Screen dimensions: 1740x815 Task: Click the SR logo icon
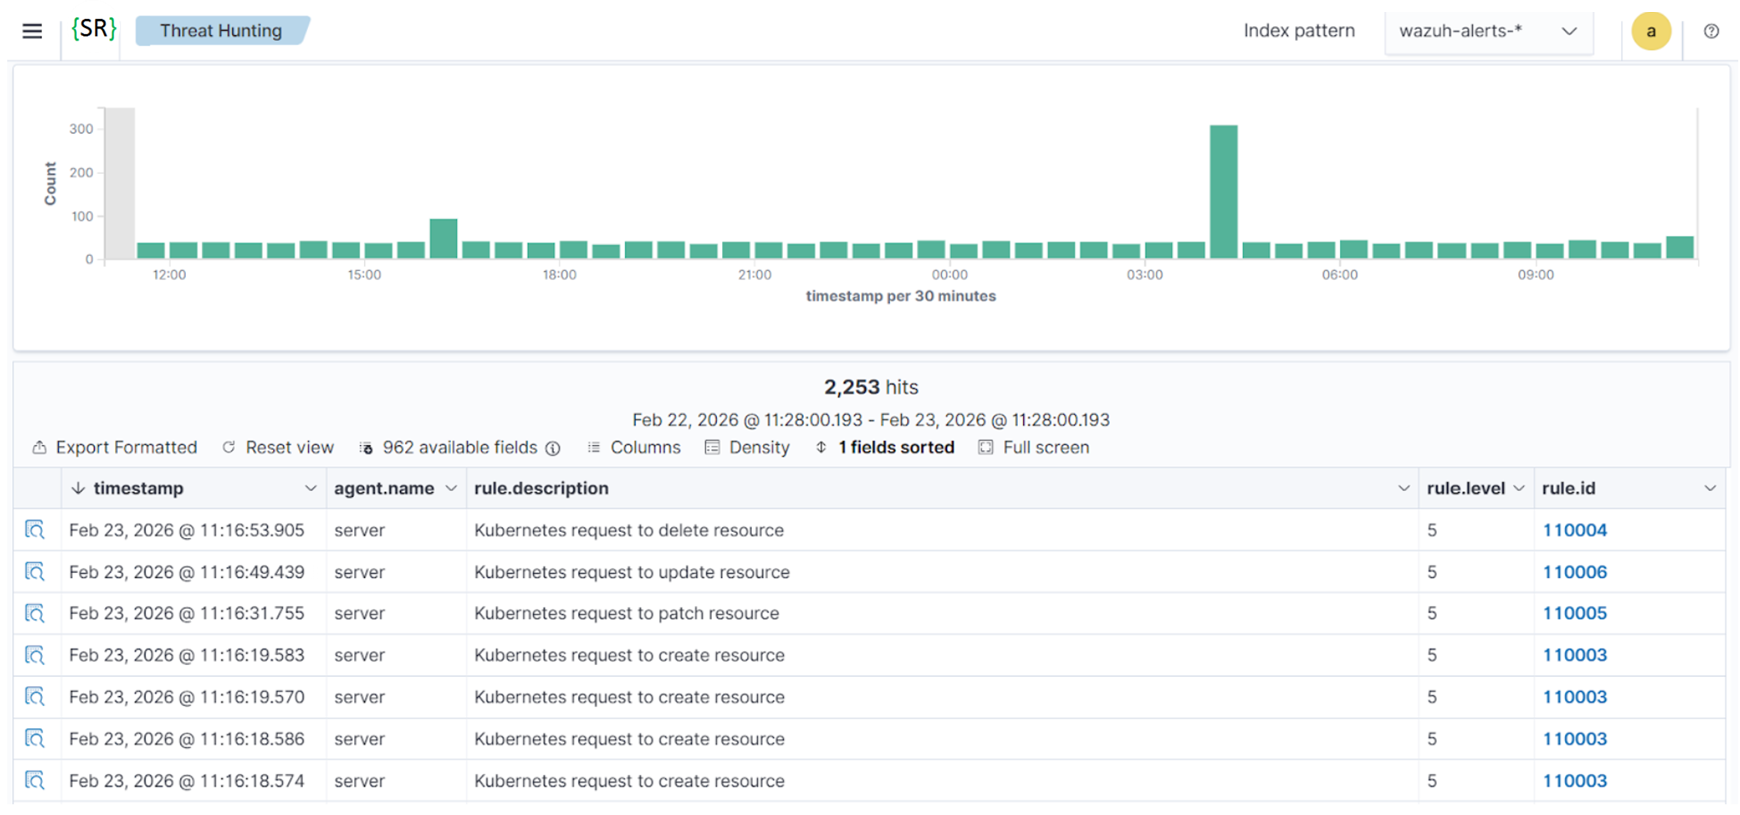(94, 29)
